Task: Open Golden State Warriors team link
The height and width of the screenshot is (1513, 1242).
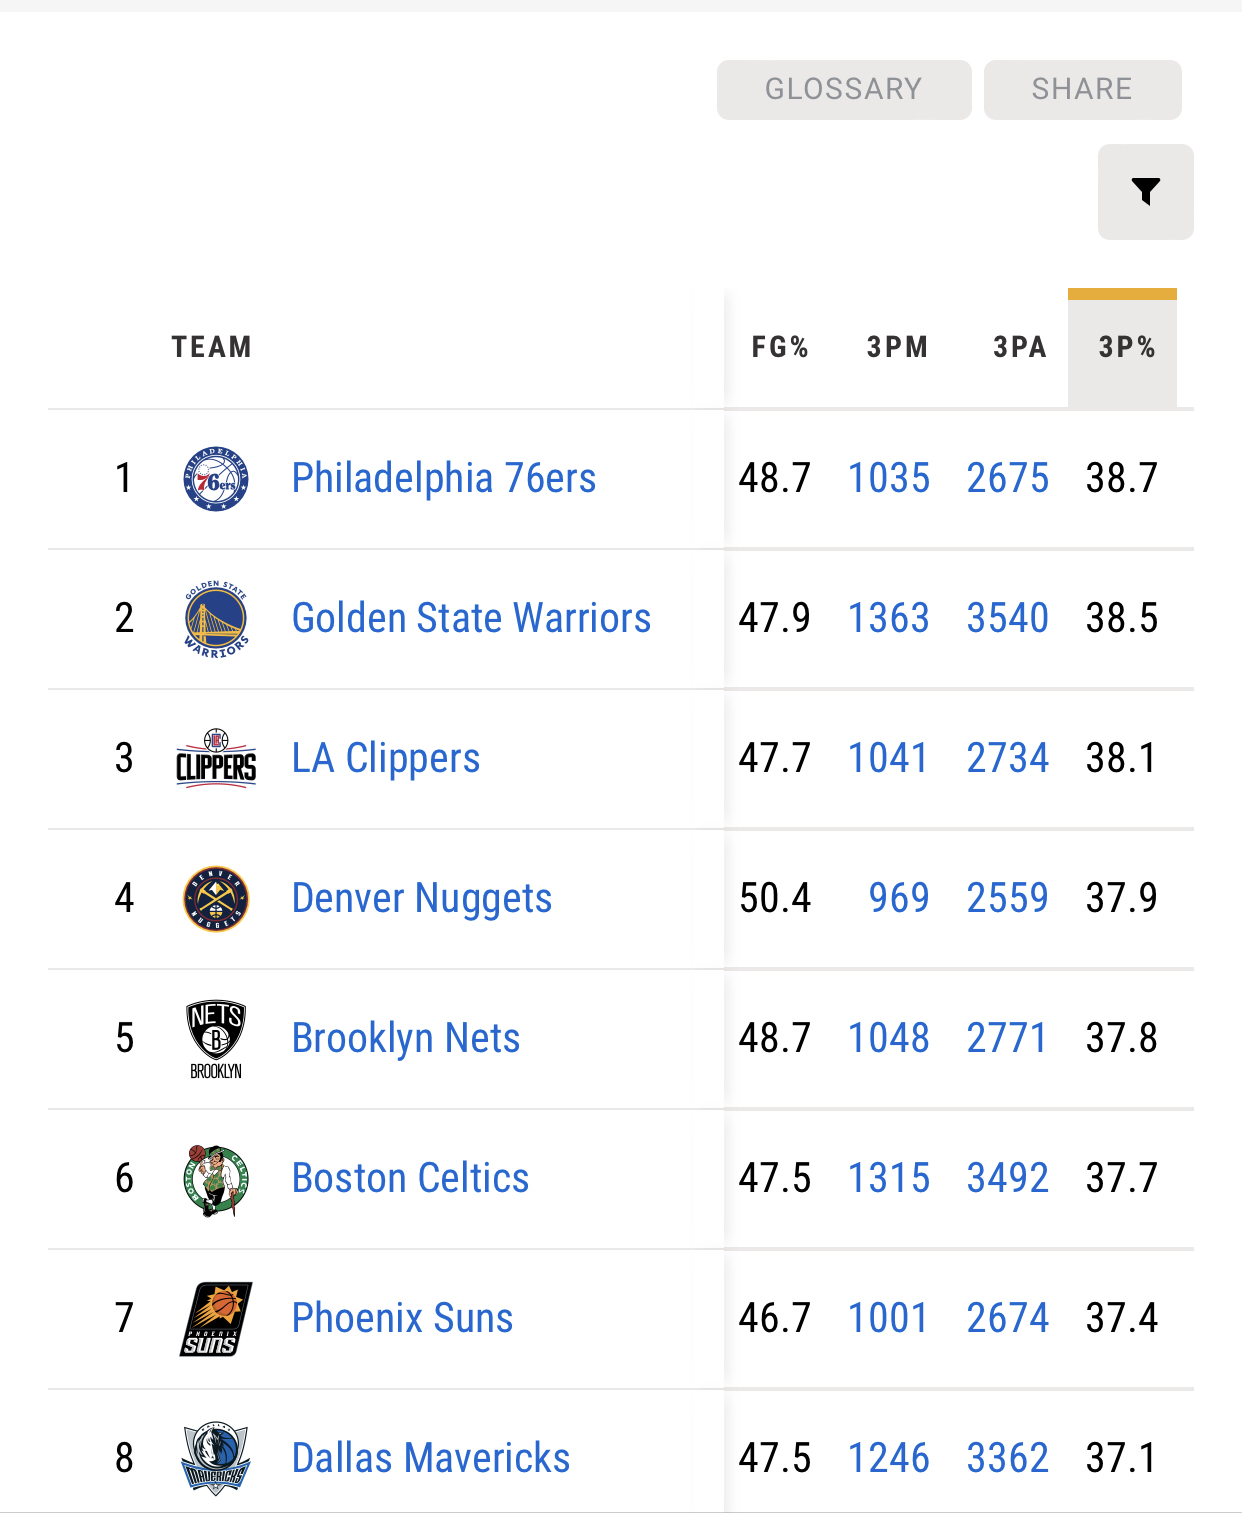Action: [x=471, y=618]
